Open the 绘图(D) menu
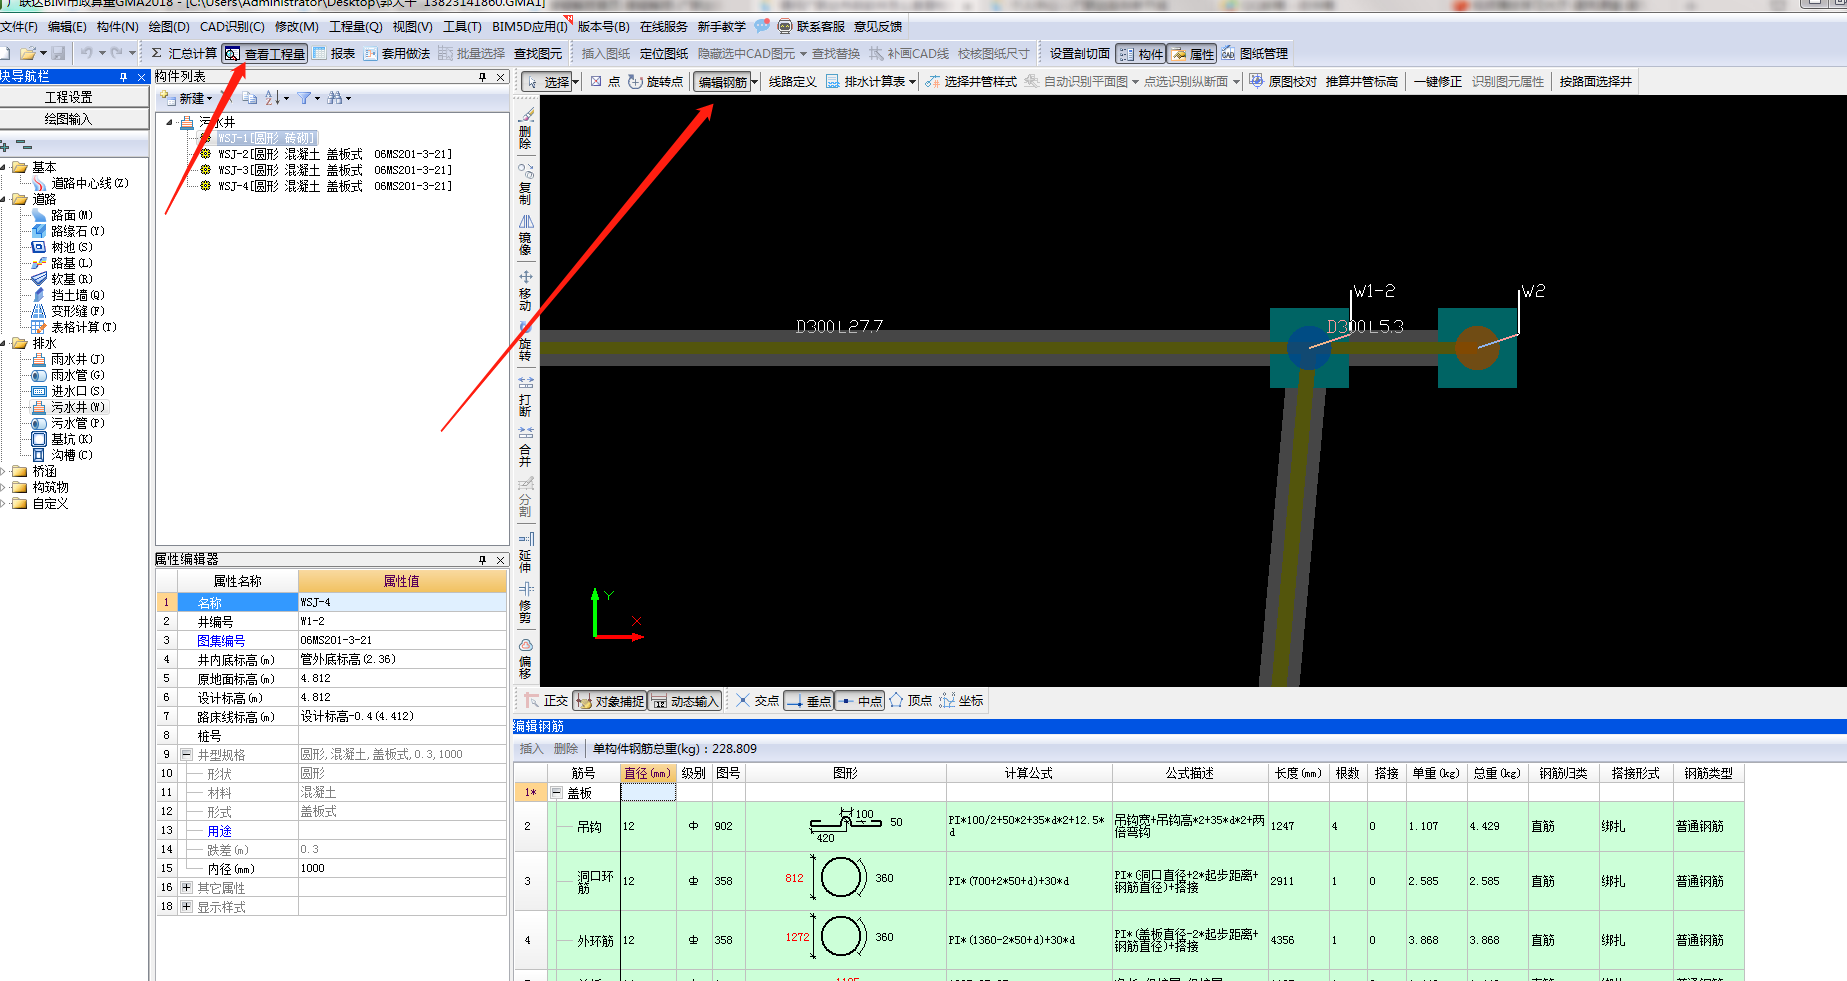1847x981 pixels. 169,27
